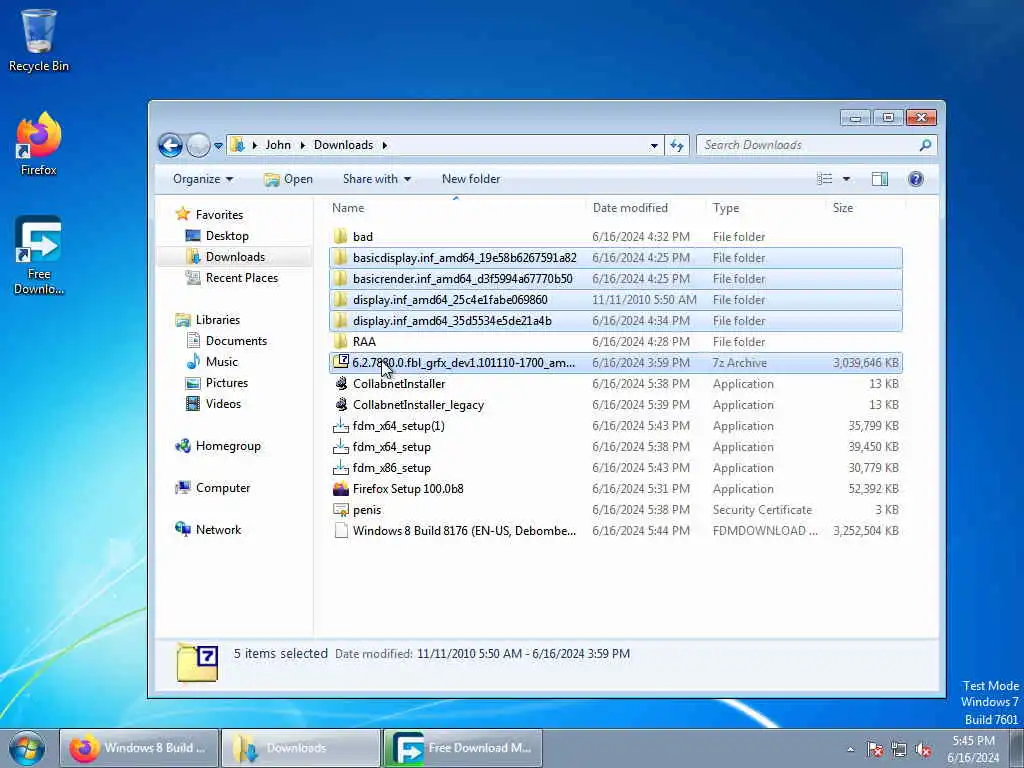The image size is (1024, 768).
Task: Toggle the preview pane icon
Action: point(880,179)
